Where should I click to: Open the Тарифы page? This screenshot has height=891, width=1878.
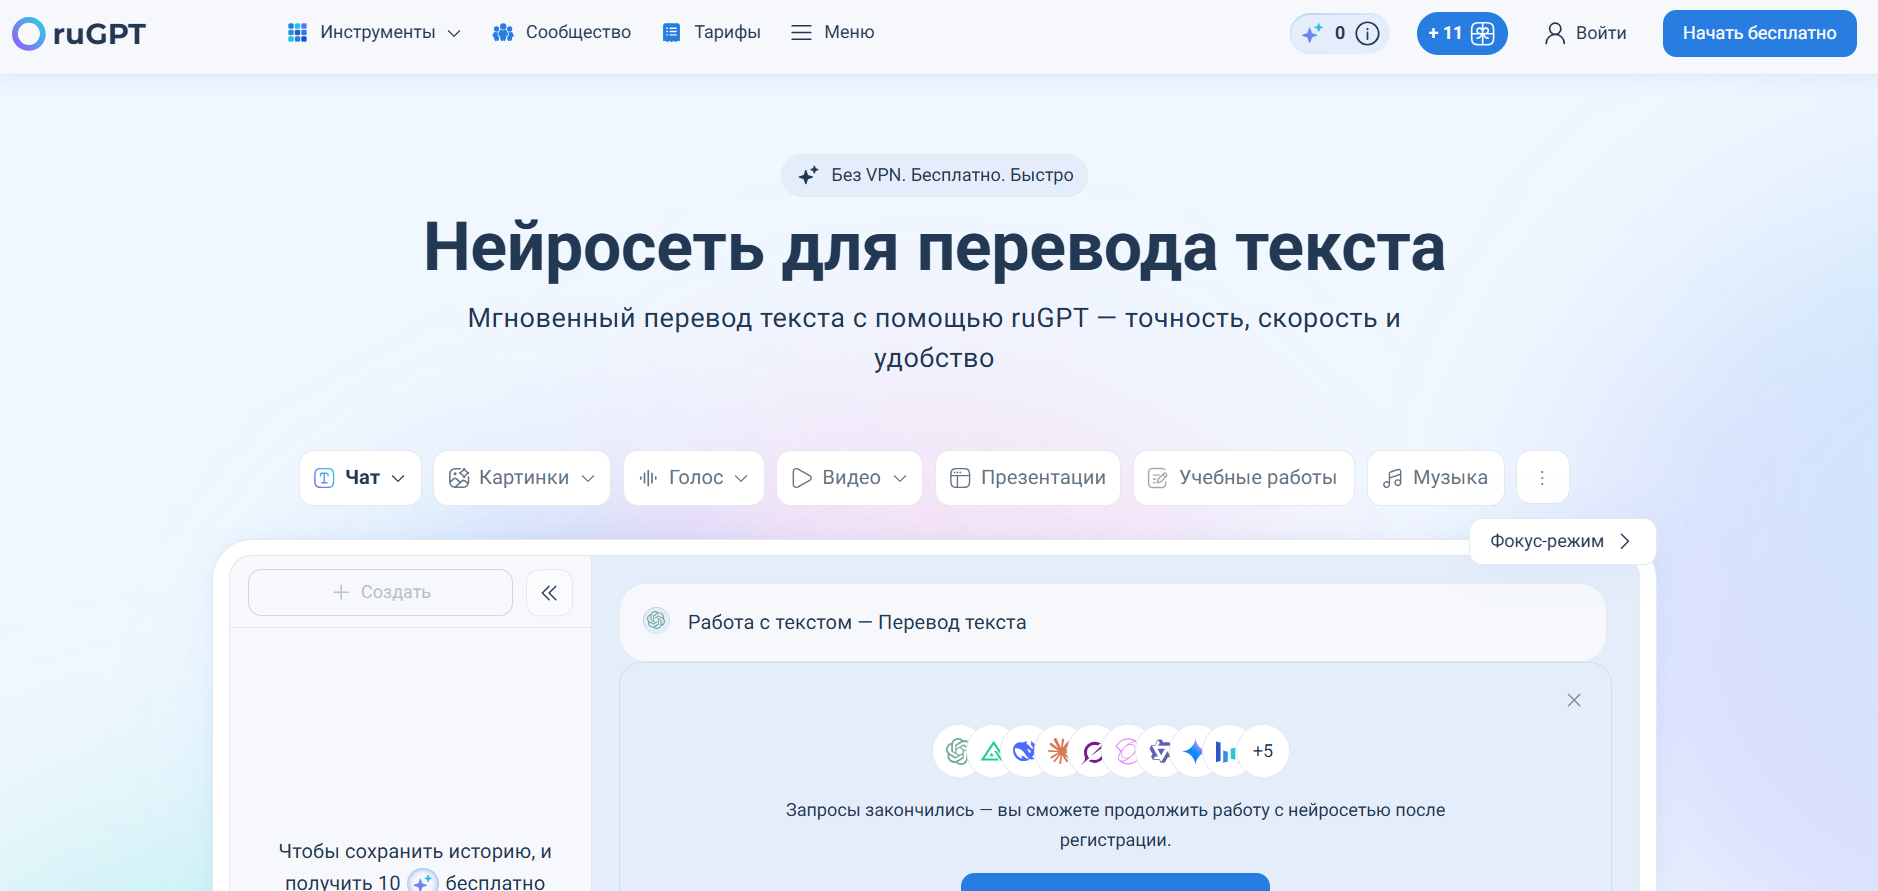click(712, 33)
